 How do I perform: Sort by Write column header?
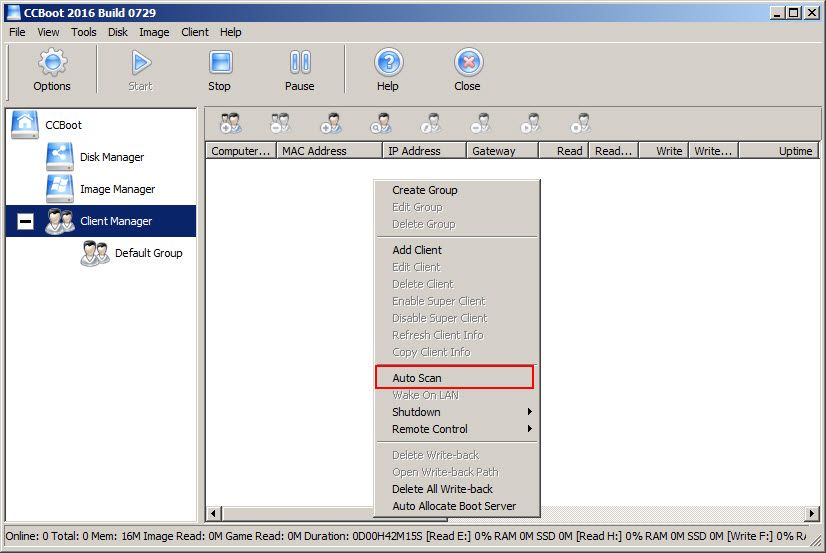(x=663, y=151)
